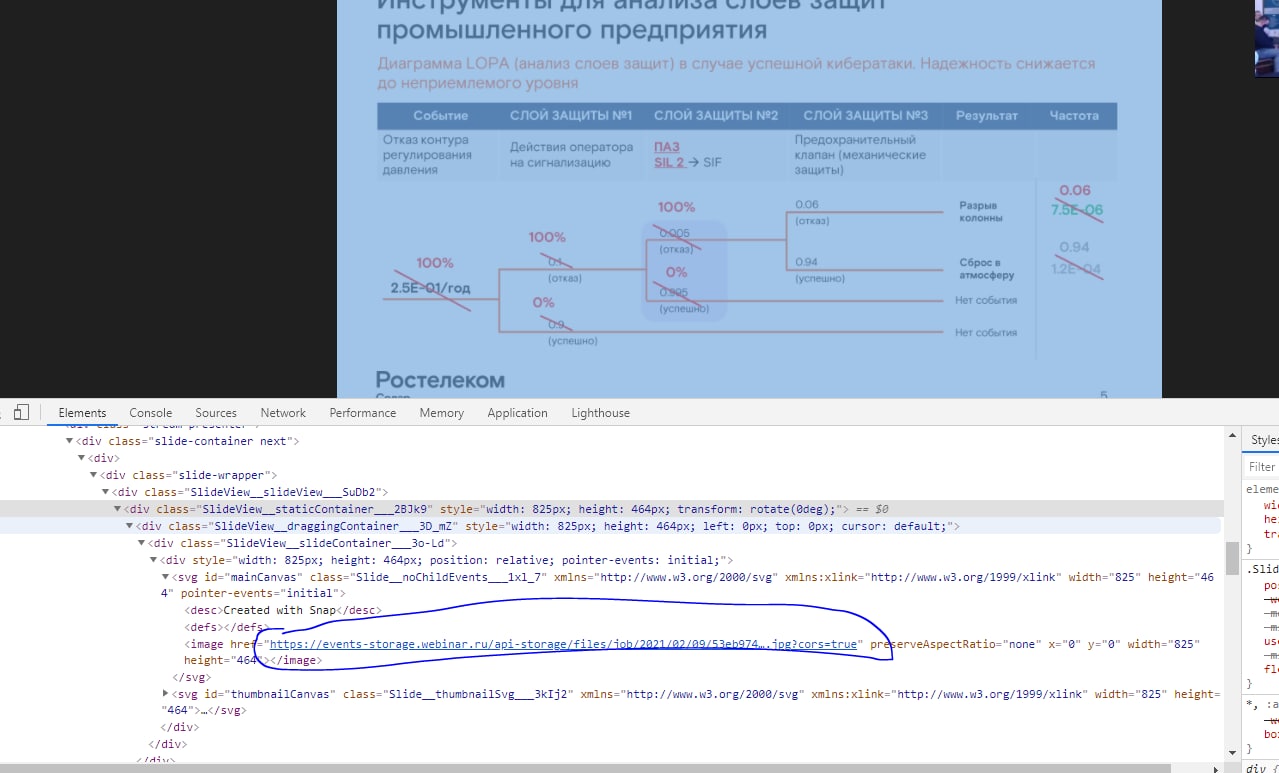Select the empty defs element row

[x=227, y=627]
